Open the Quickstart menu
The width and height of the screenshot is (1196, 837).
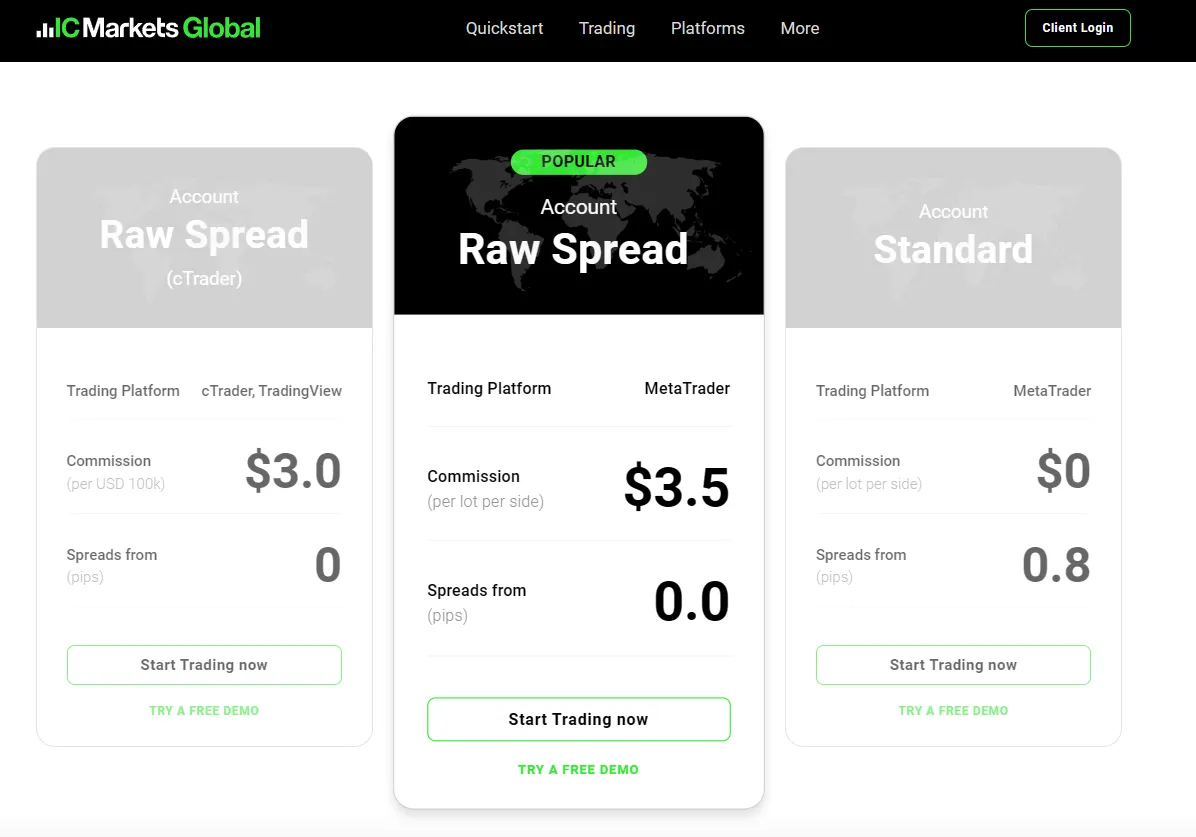tap(504, 28)
